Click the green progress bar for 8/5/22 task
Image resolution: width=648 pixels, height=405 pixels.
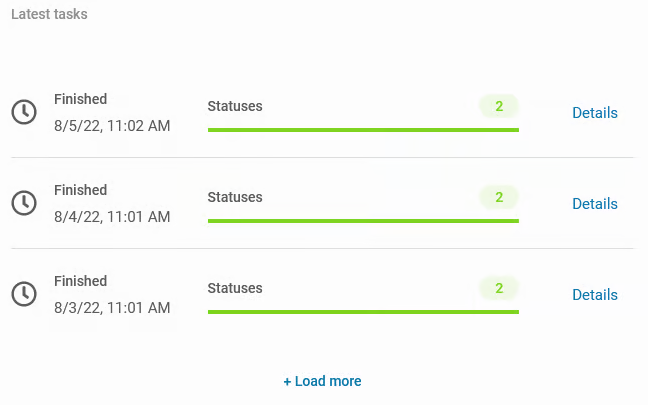coord(363,130)
